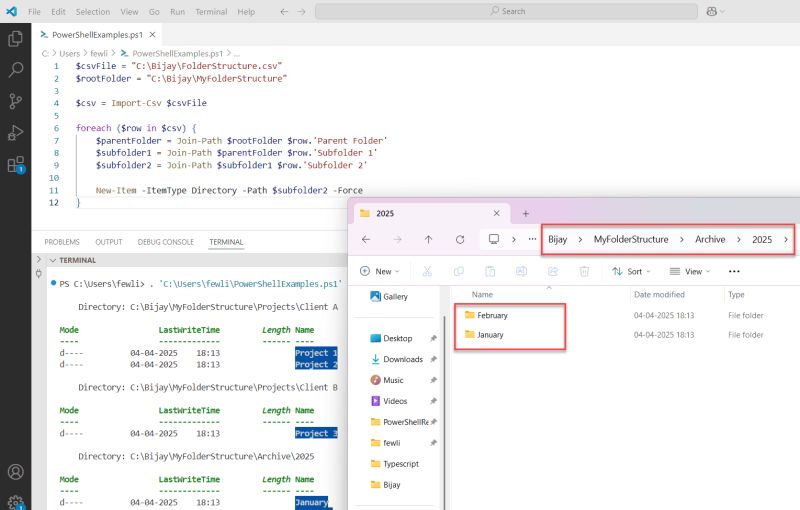Open the New dropdown in File Explorer

380,271
